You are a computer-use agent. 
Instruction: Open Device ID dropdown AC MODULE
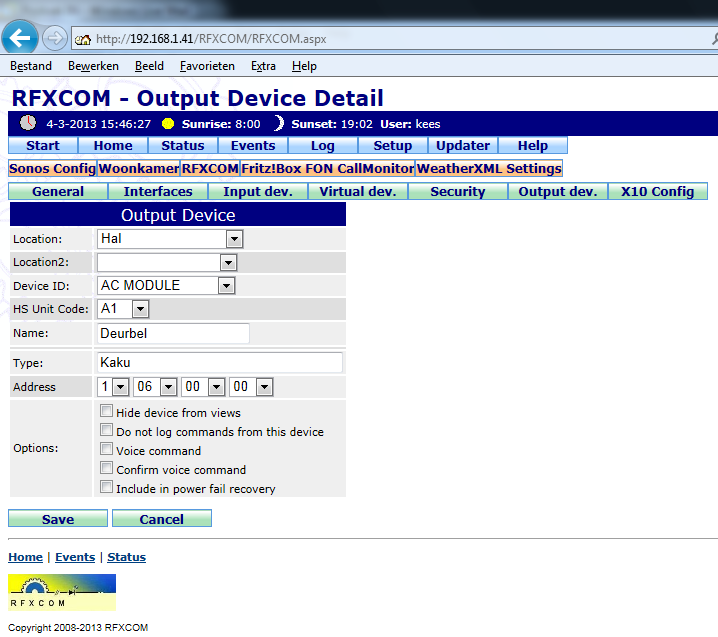[166, 285]
